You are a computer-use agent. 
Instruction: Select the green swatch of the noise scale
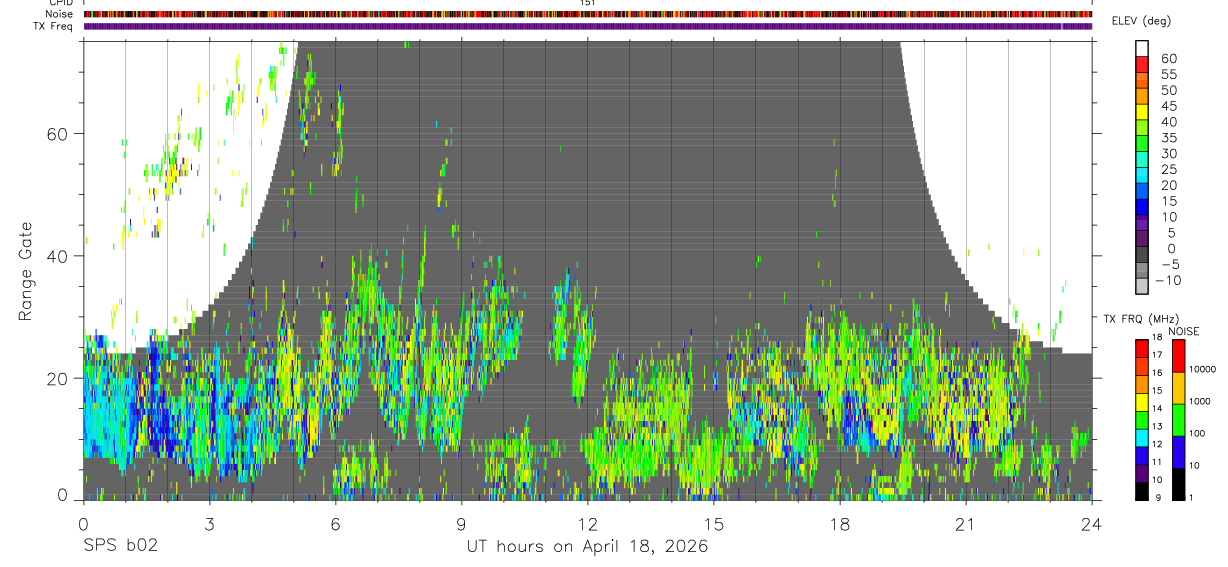1177,420
